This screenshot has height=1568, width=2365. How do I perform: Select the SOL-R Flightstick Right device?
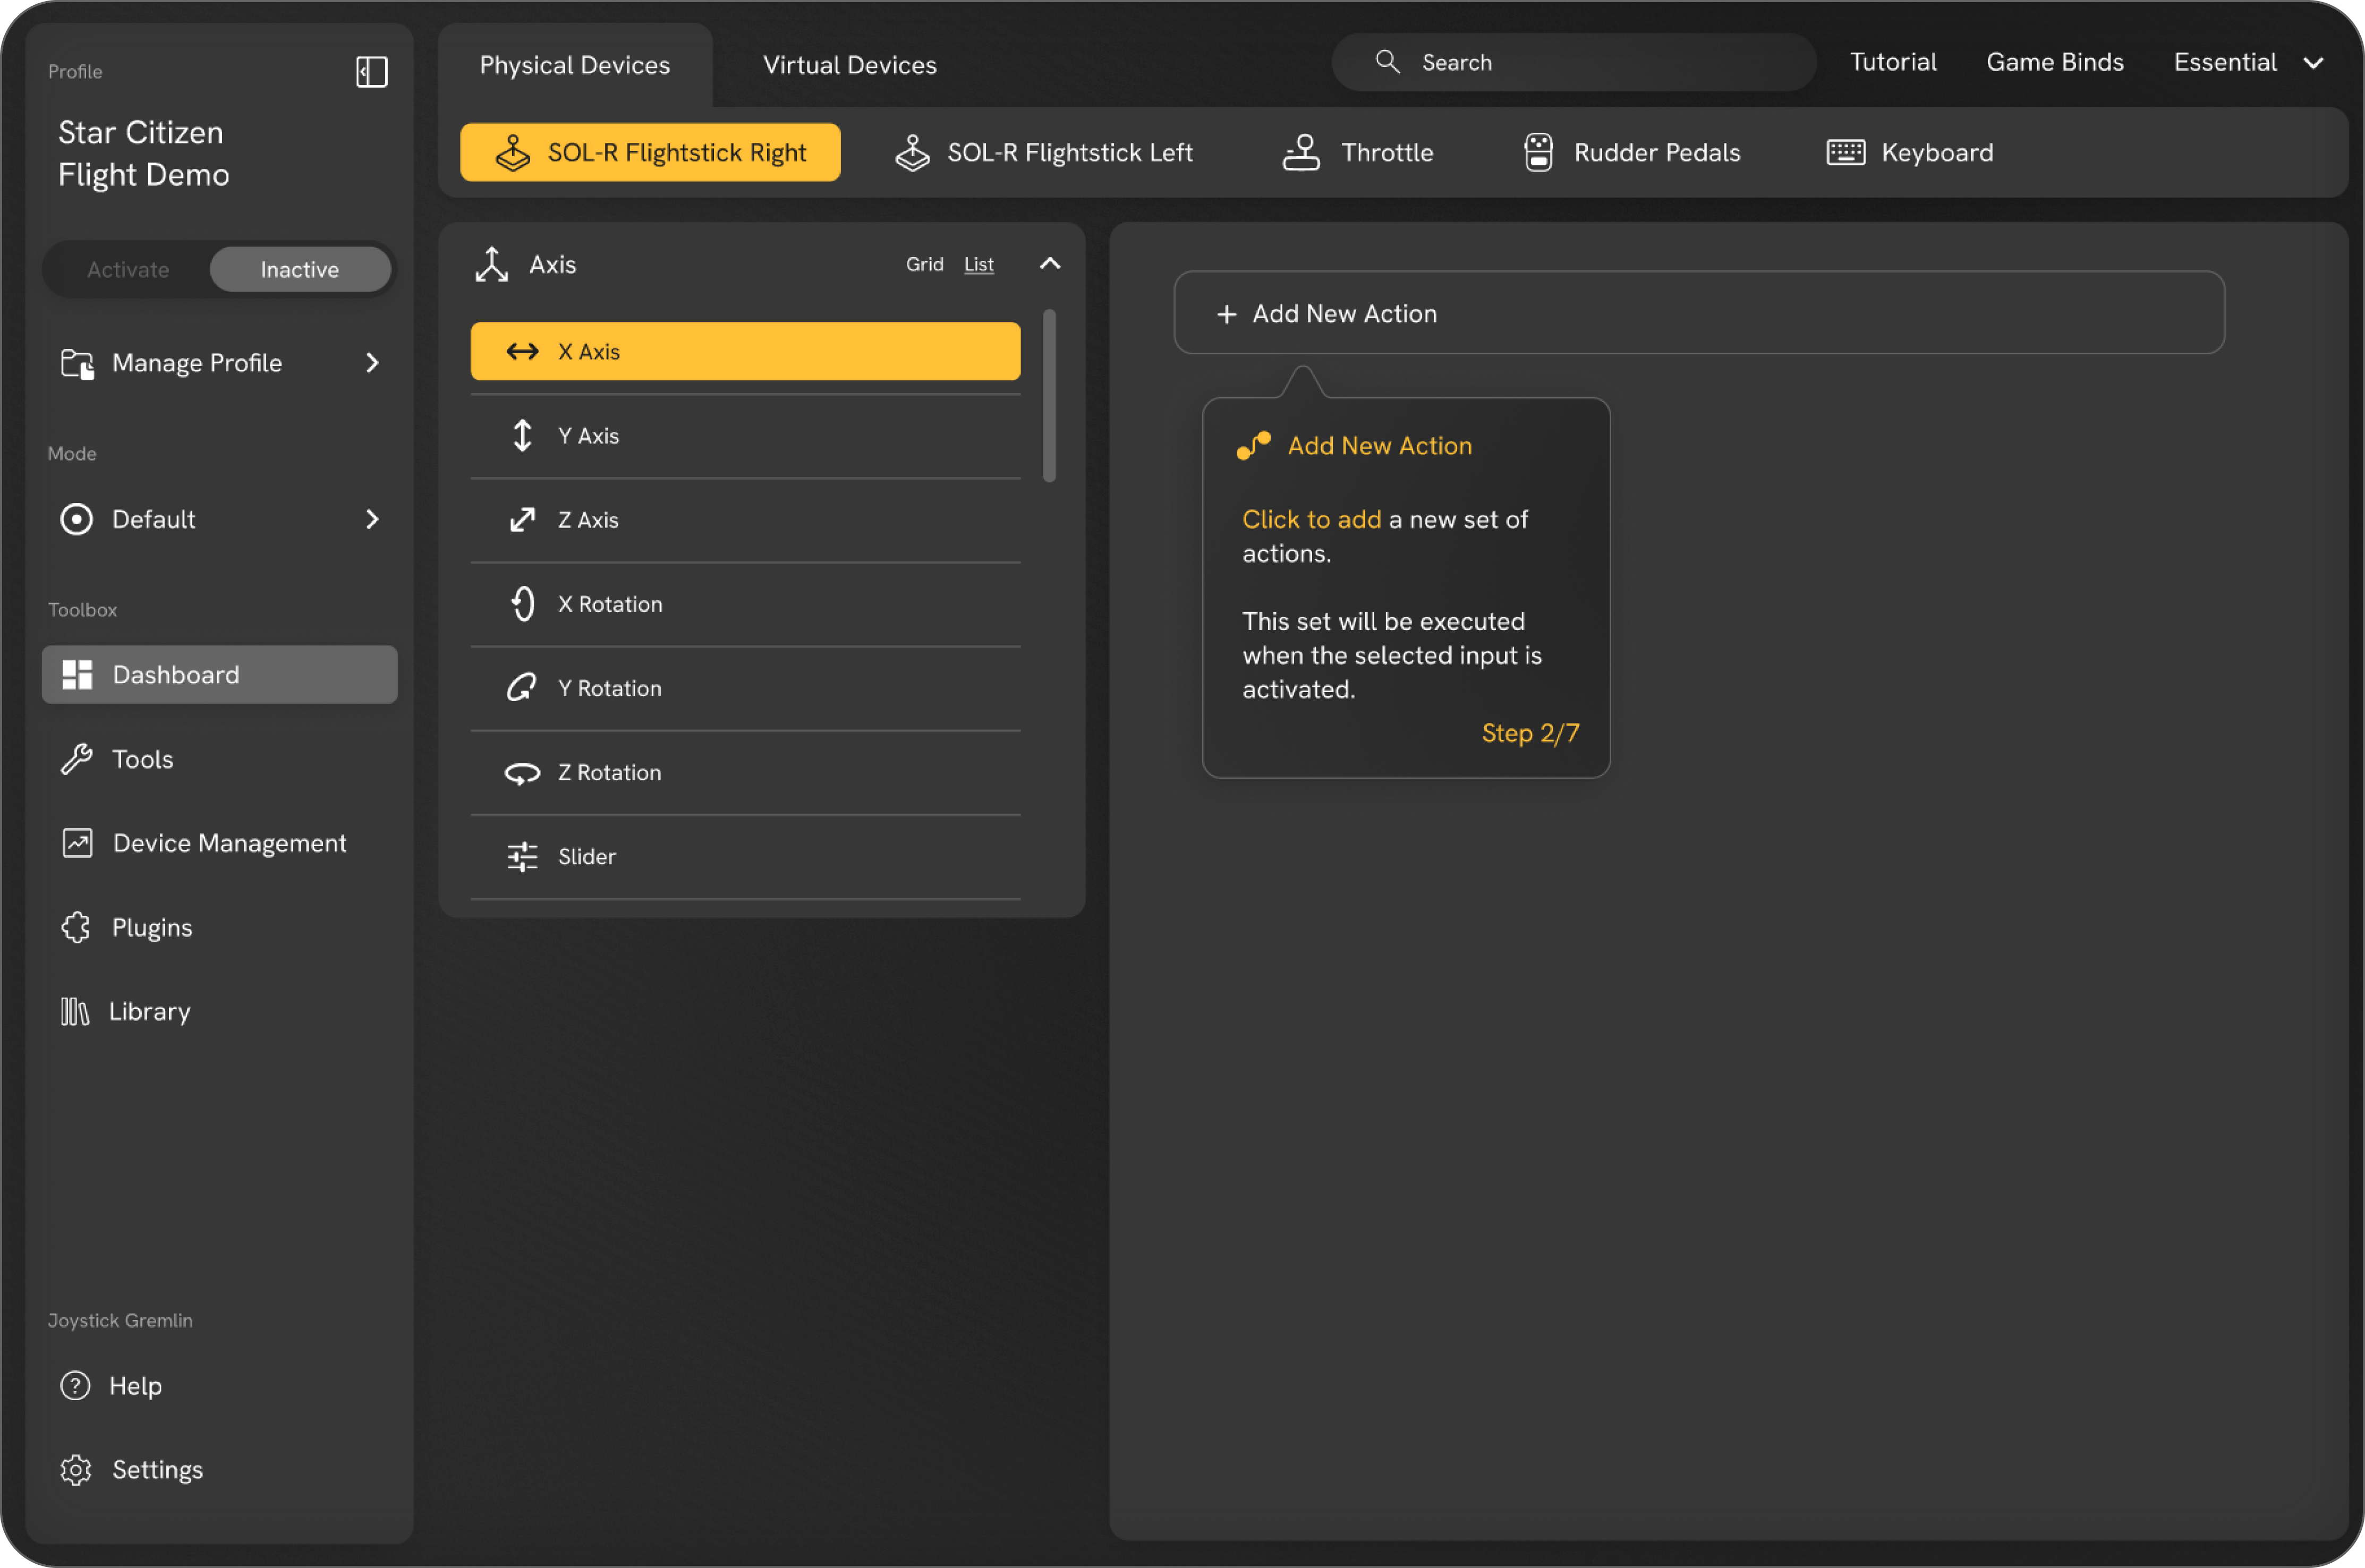pos(650,152)
